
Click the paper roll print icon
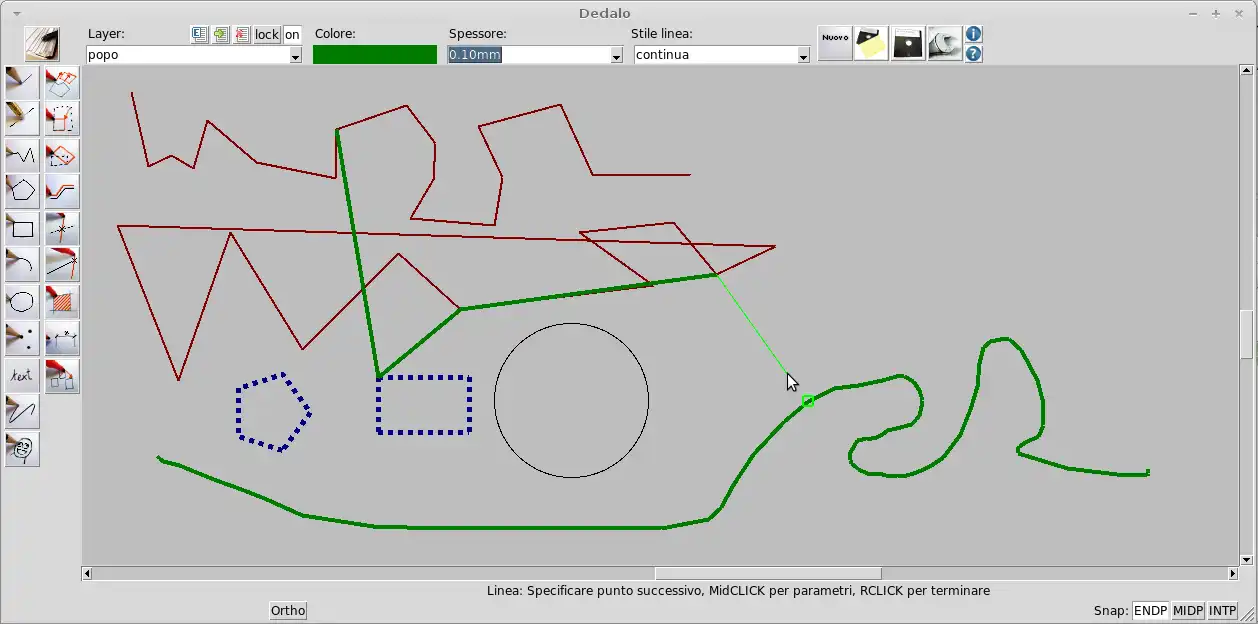tap(945, 44)
